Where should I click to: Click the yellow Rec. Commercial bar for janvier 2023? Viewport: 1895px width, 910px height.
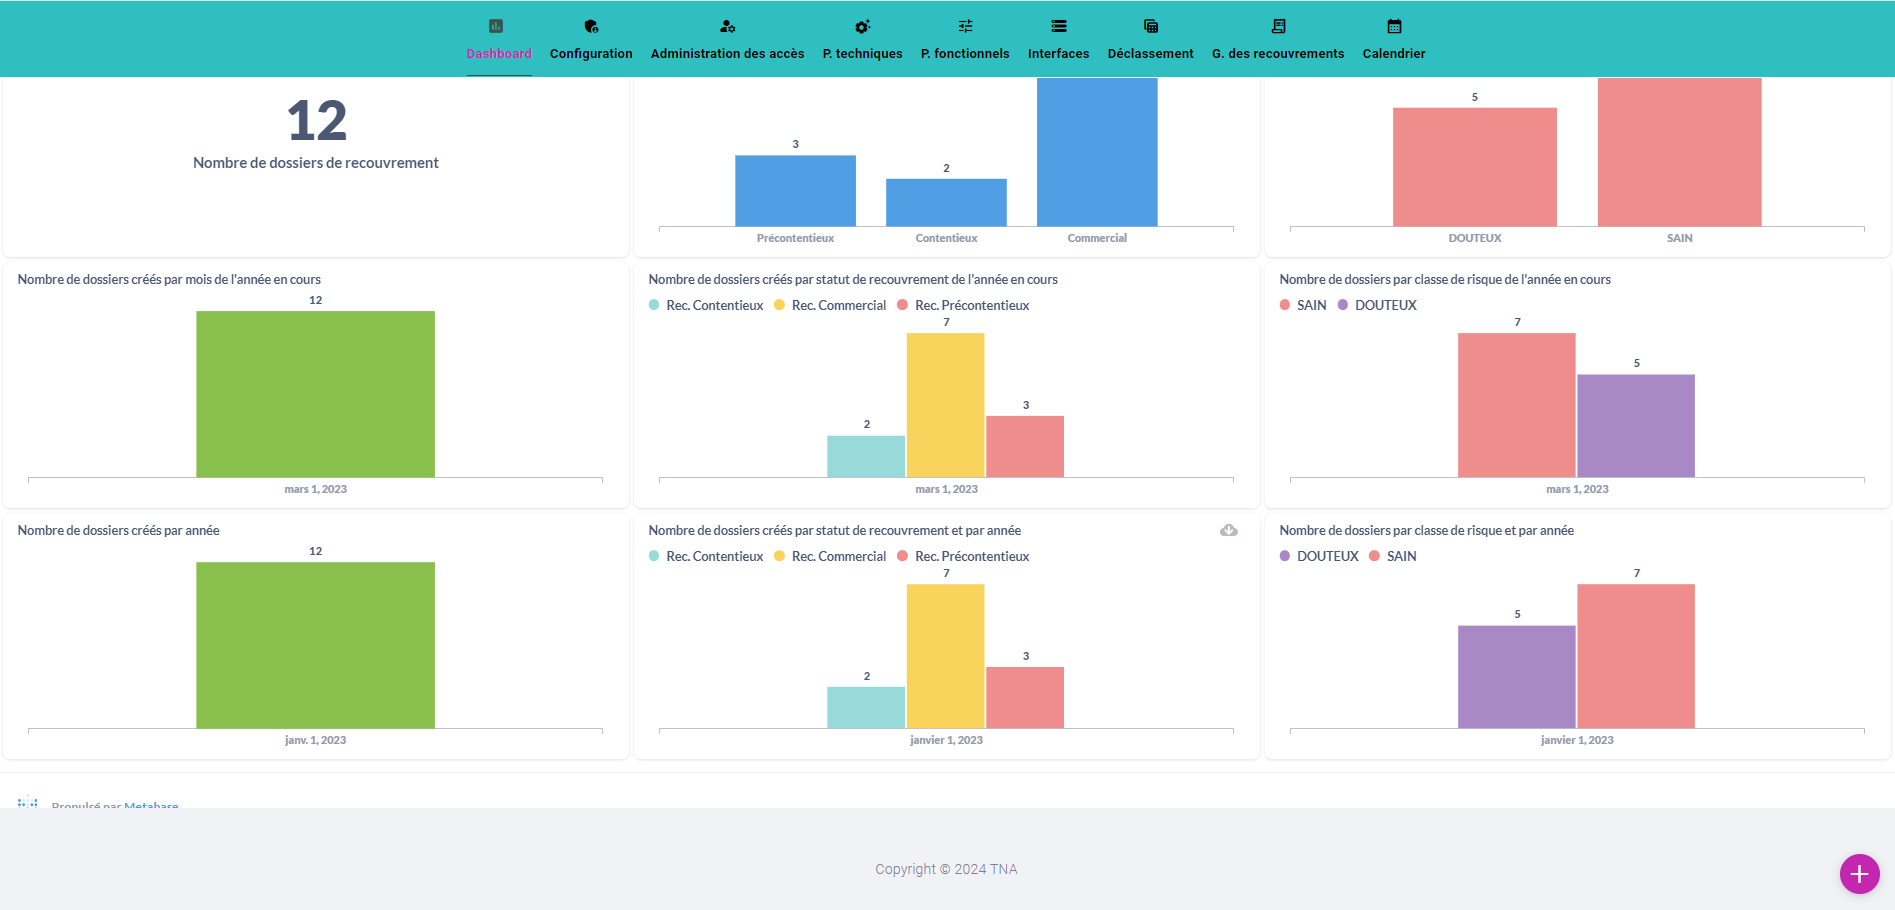[x=945, y=656]
